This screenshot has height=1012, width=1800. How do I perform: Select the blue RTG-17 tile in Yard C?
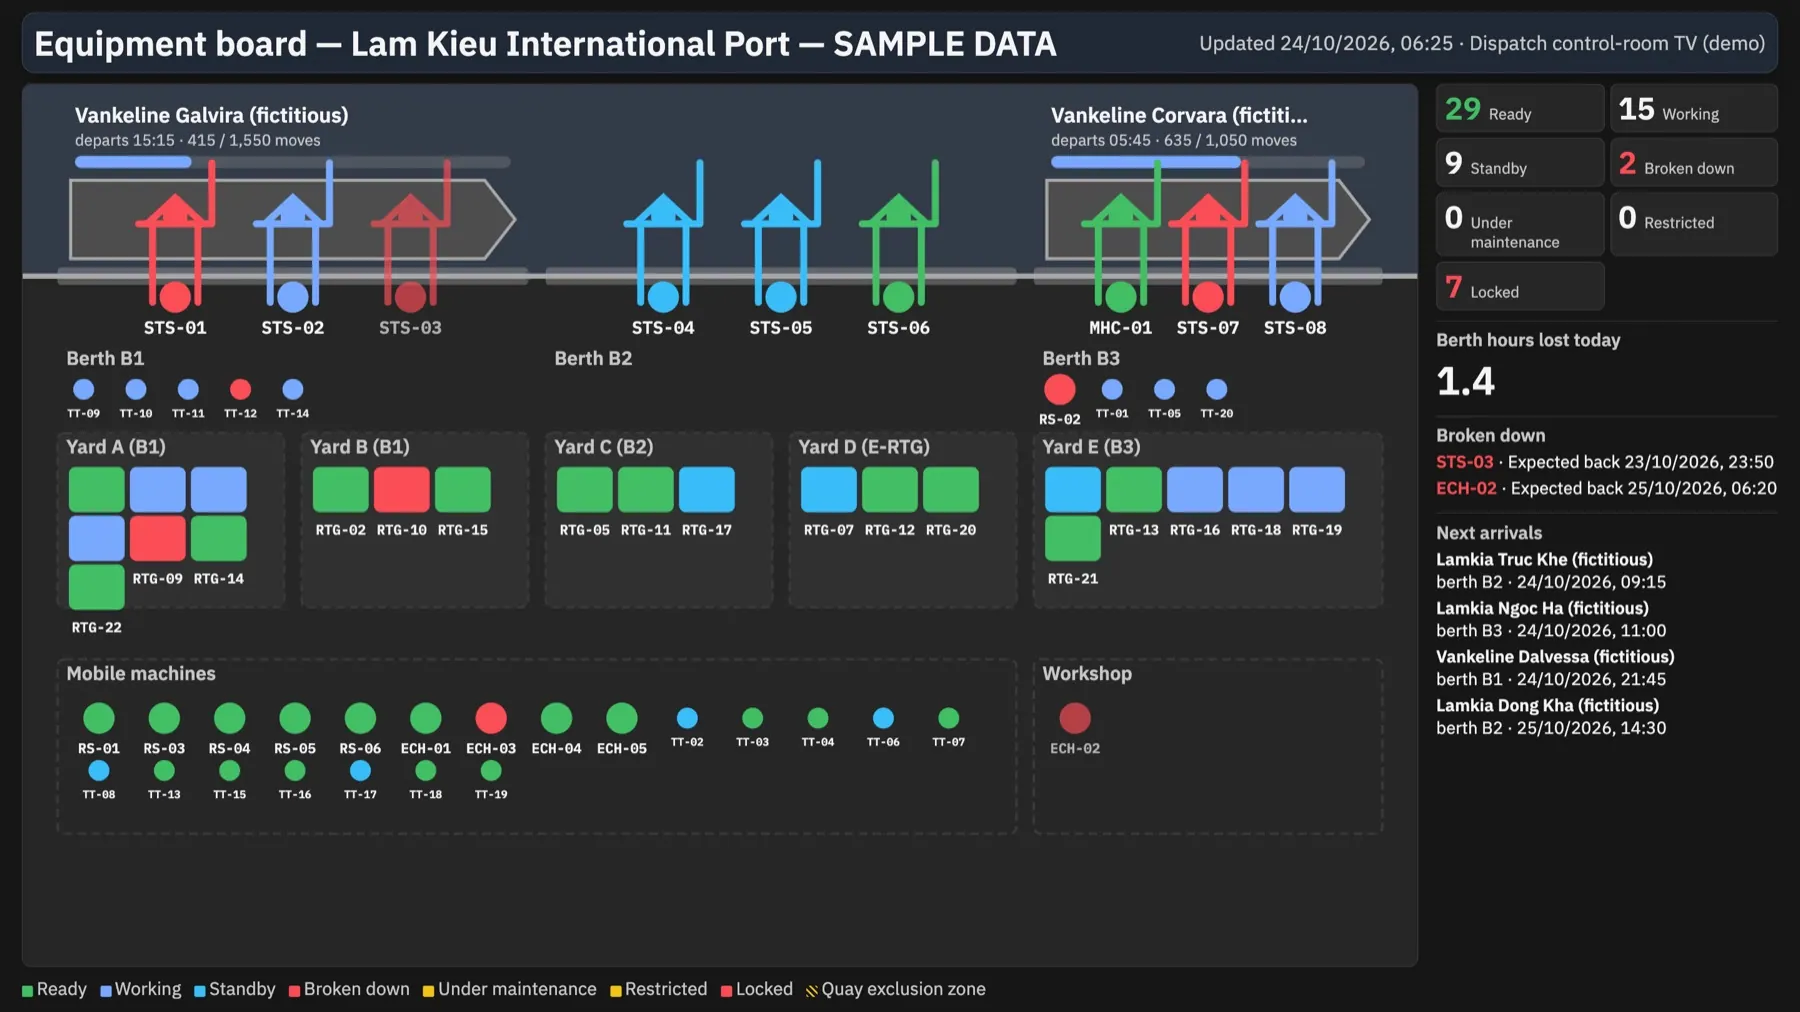(x=707, y=490)
